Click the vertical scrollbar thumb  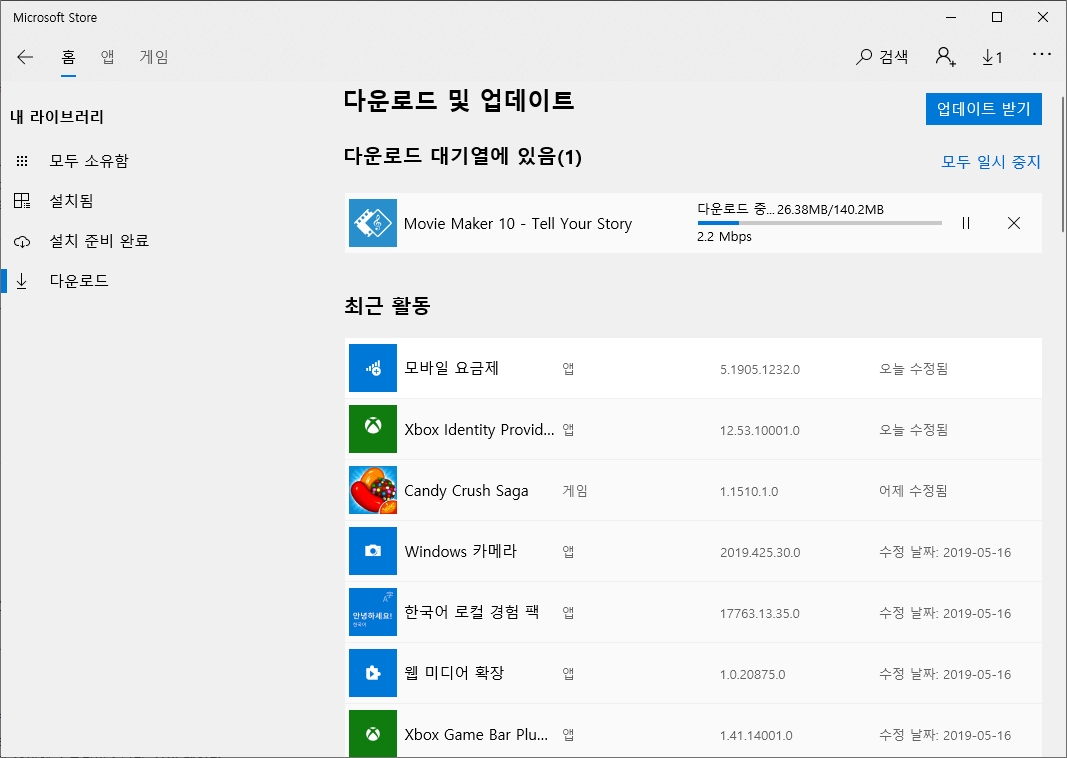tap(1062, 165)
